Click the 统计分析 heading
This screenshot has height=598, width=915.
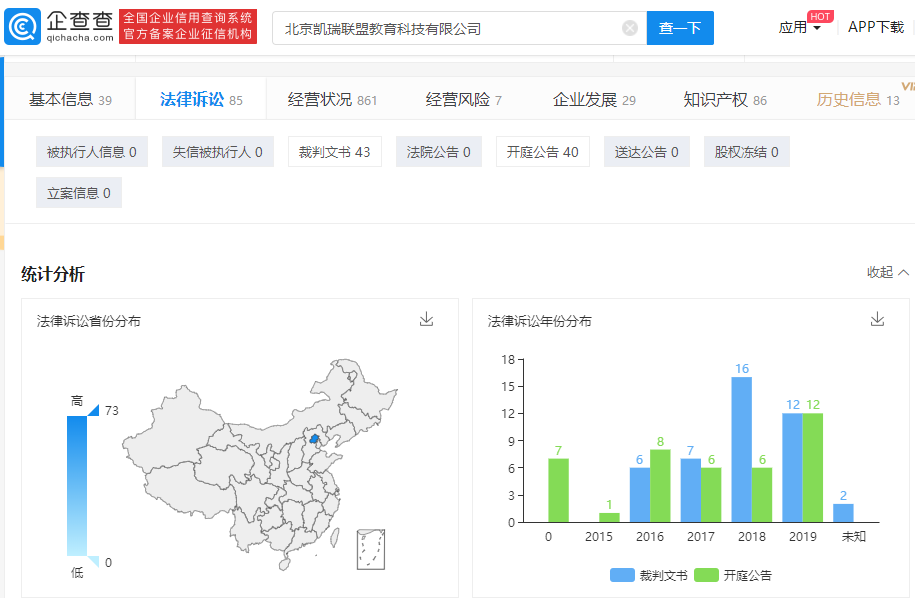[53, 274]
